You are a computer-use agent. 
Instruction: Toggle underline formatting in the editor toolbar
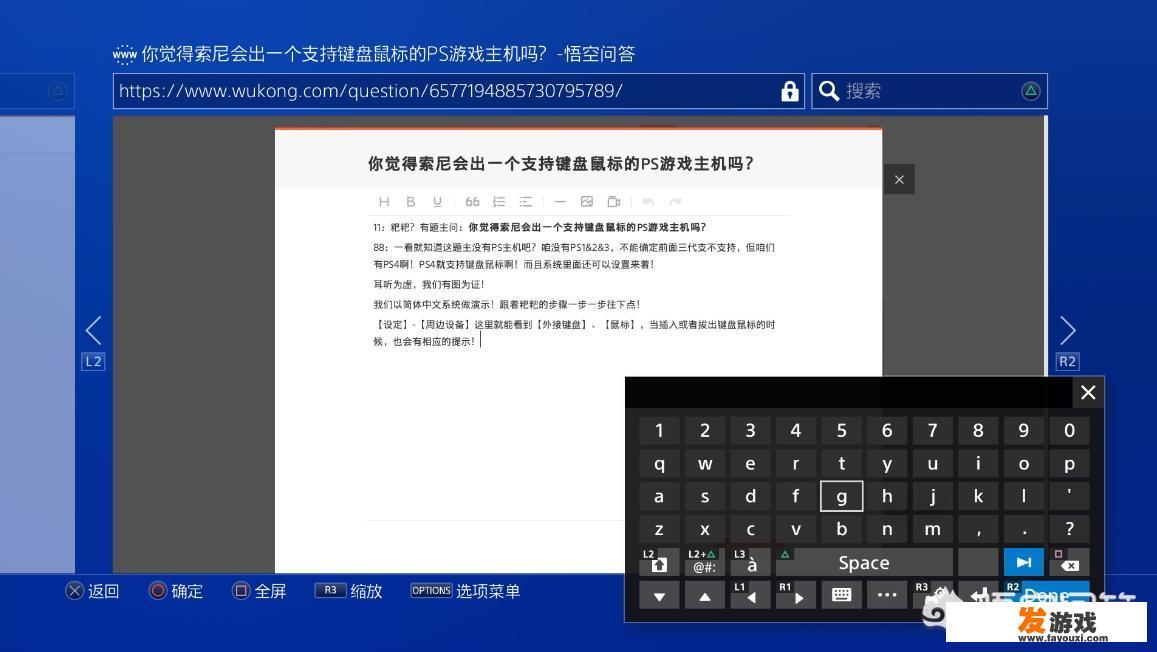(437, 201)
